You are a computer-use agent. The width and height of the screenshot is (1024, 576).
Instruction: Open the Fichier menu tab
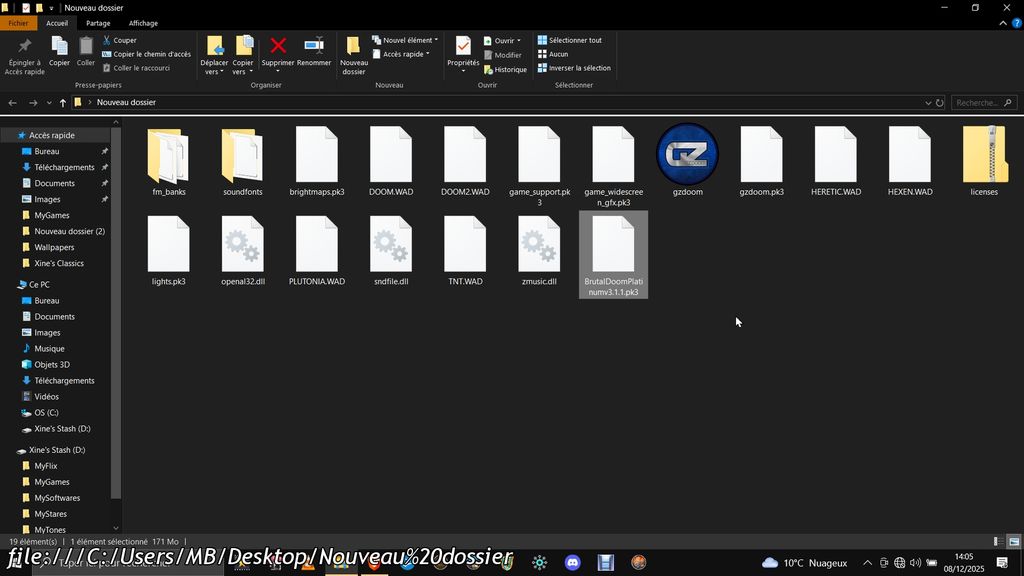click(x=18, y=23)
